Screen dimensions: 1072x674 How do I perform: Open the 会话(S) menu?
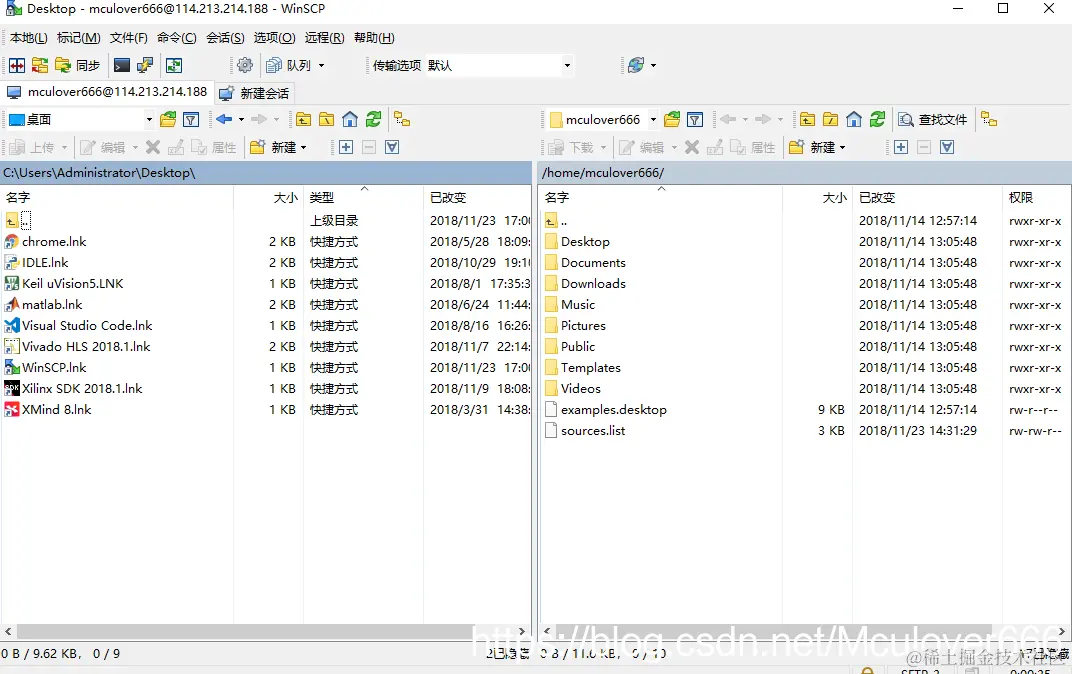click(x=225, y=38)
